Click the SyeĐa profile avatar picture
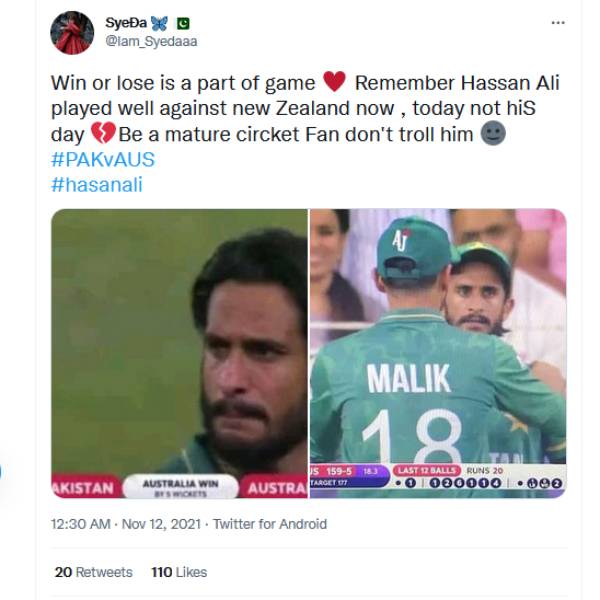 pyautogui.click(x=73, y=32)
